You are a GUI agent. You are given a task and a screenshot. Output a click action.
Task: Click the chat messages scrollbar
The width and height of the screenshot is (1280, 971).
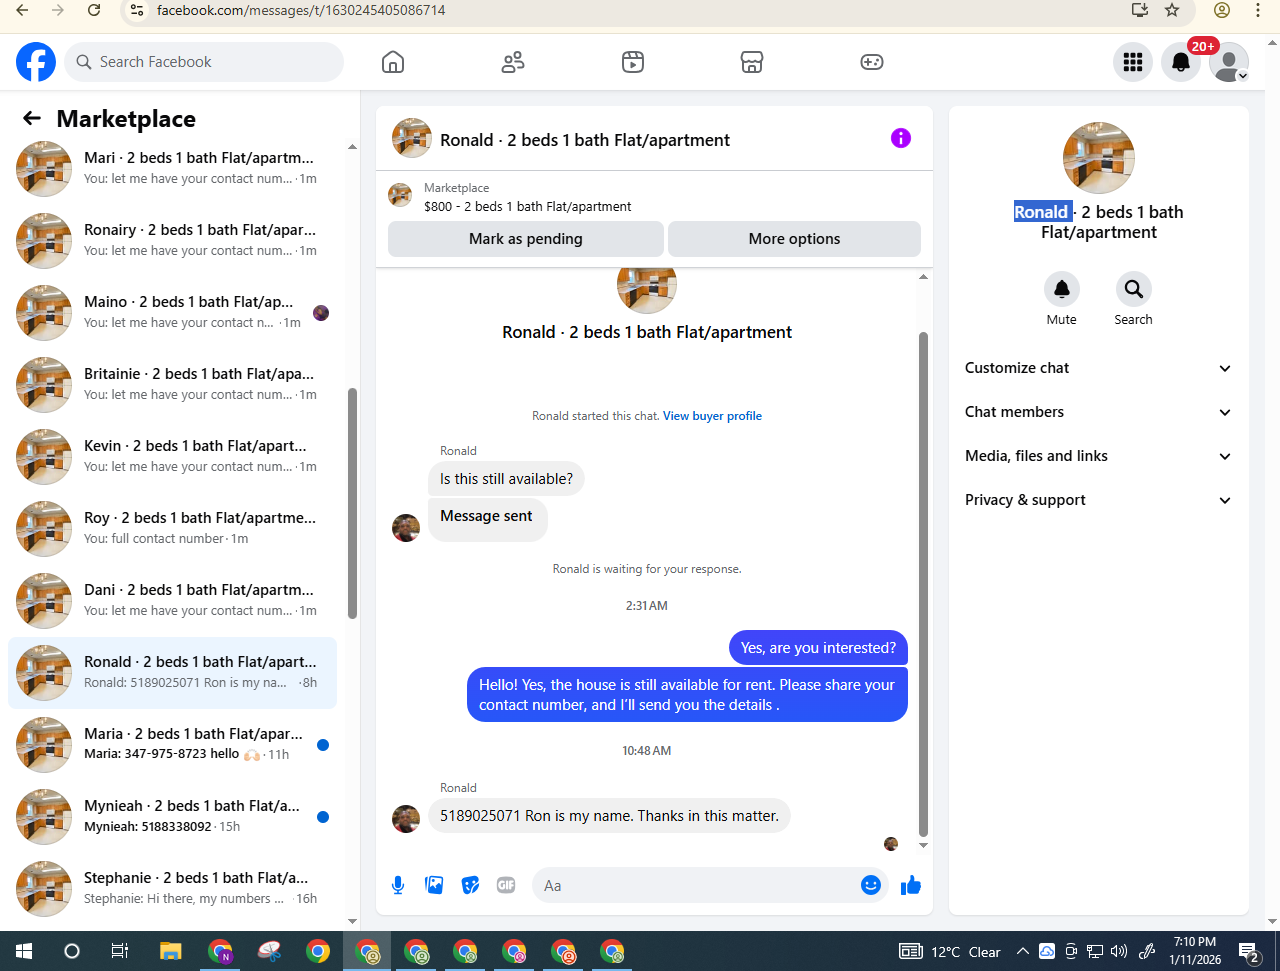coord(923,584)
